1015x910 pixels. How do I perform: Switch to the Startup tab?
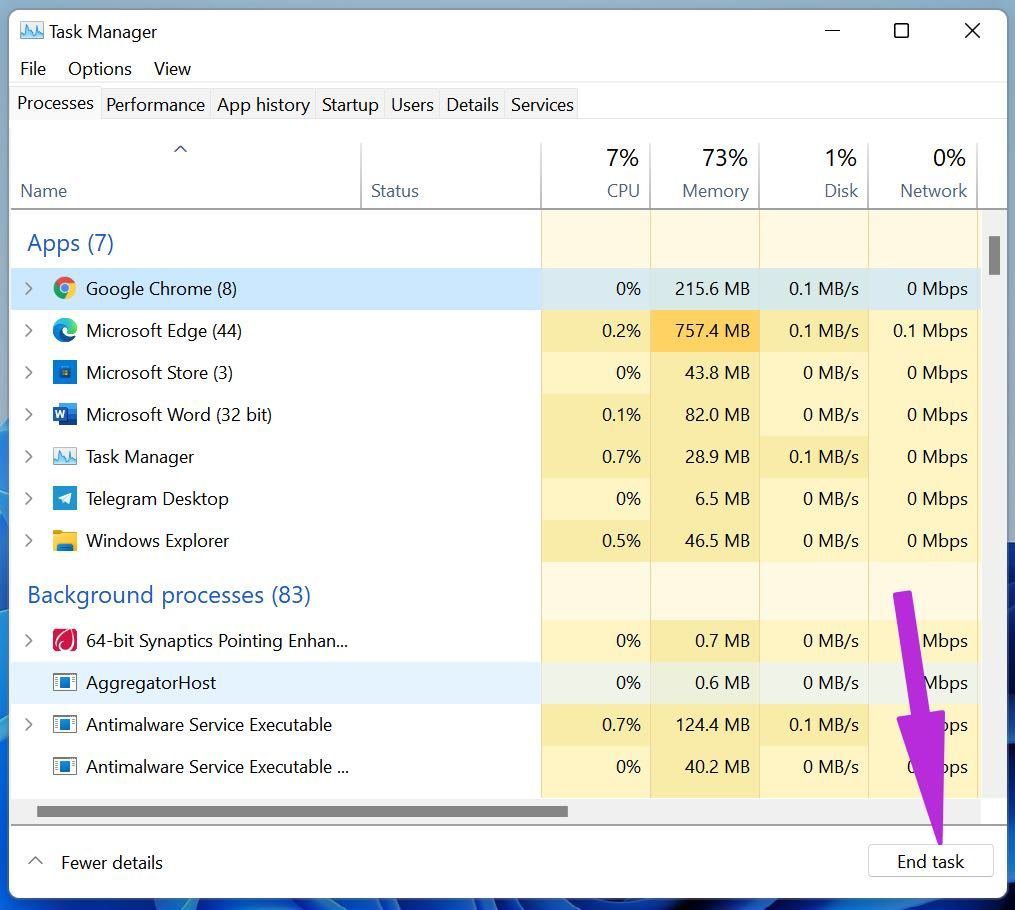click(x=350, y=105)
